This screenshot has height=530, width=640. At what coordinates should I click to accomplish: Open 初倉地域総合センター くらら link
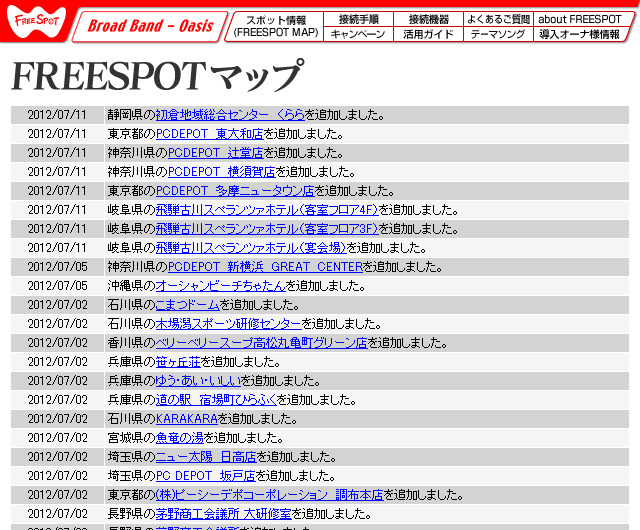pyautogui.click(x=230, y=115)
